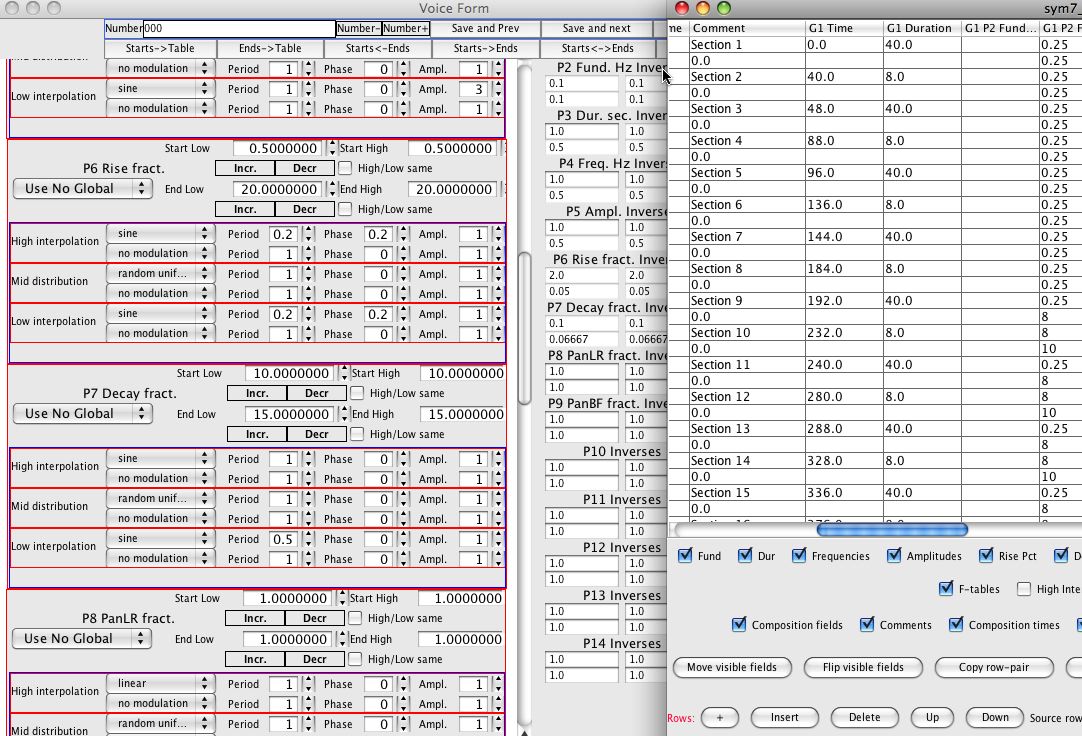Click Voice Form vertical scrollbar thumb
Image resolution: width=1082 pixels, height=736 pixels.
tap(524, 328)
